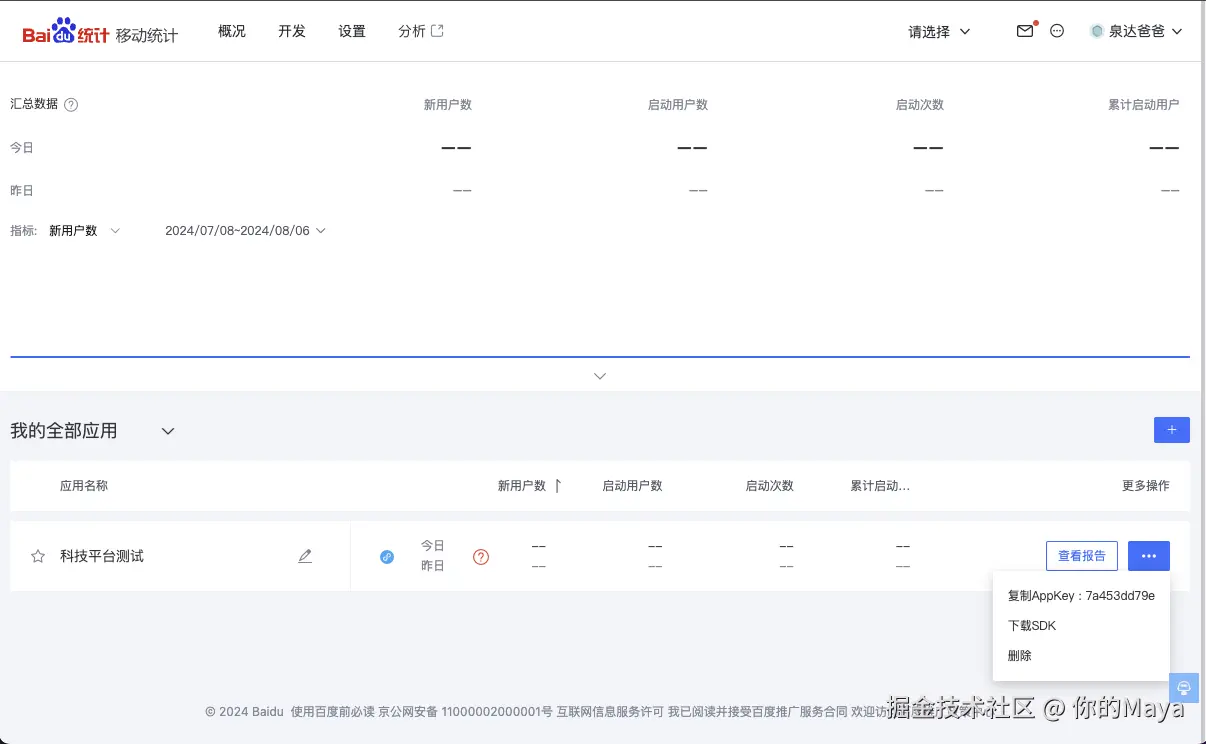Open the 使用百度前必读 footer link

pos(333,712)
